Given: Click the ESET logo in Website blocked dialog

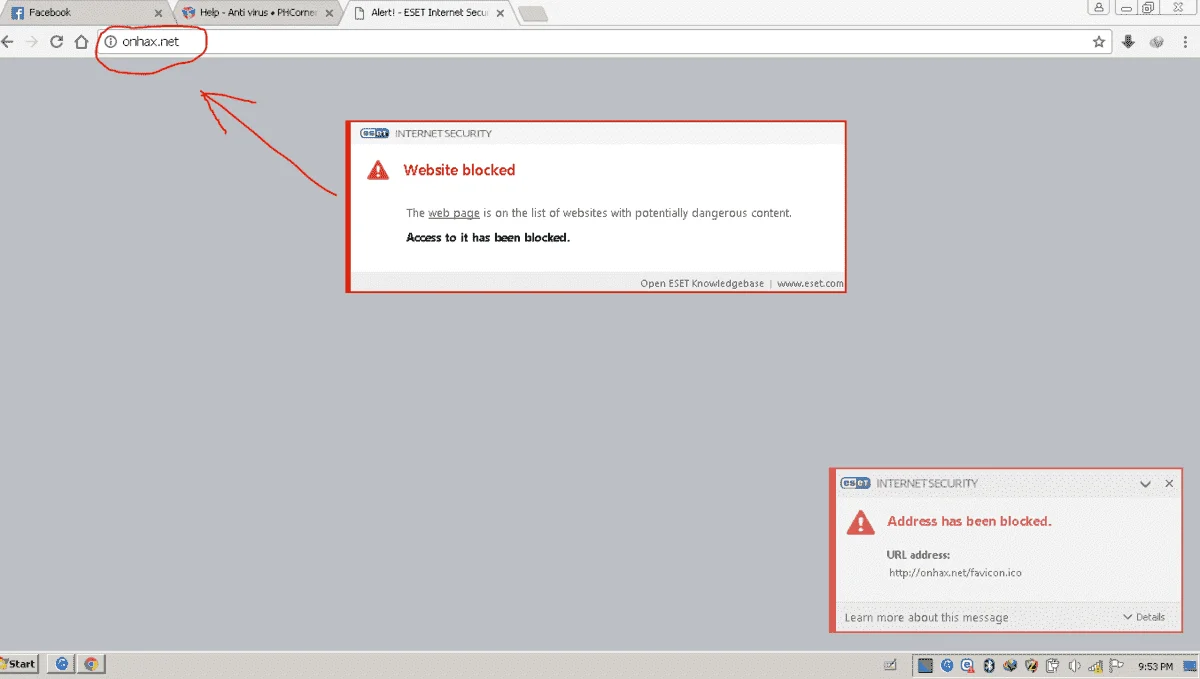Looking at the screenshot, I should 374,133.
